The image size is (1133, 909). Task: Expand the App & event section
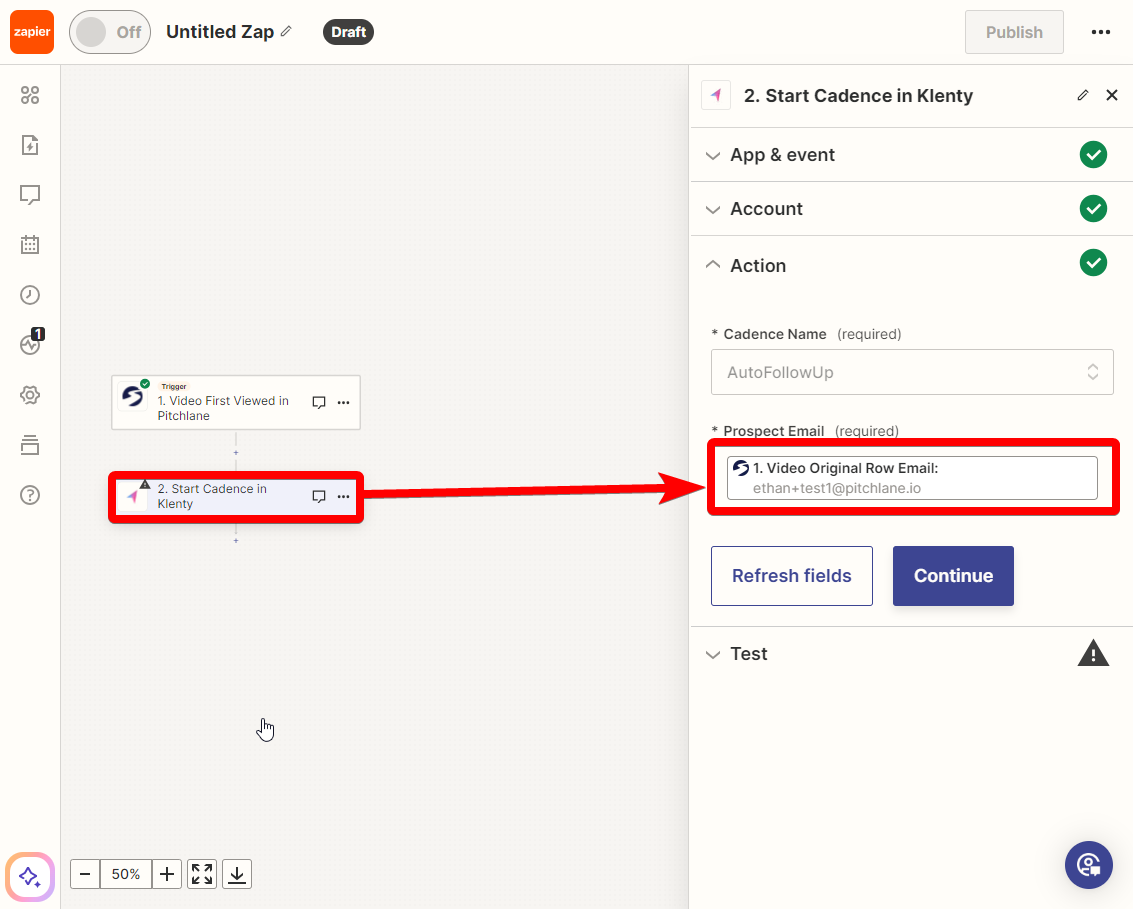click(x=912, y=155)
